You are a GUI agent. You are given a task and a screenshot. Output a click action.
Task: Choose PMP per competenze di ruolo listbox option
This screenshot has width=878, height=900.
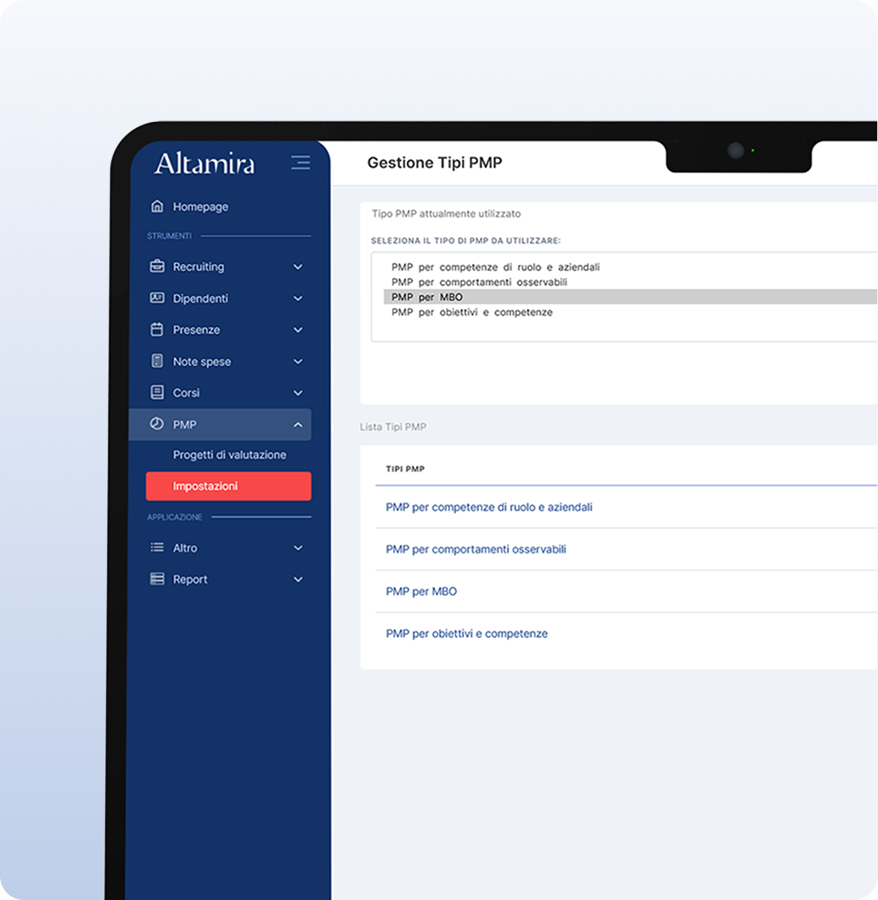tap(495, 267)
